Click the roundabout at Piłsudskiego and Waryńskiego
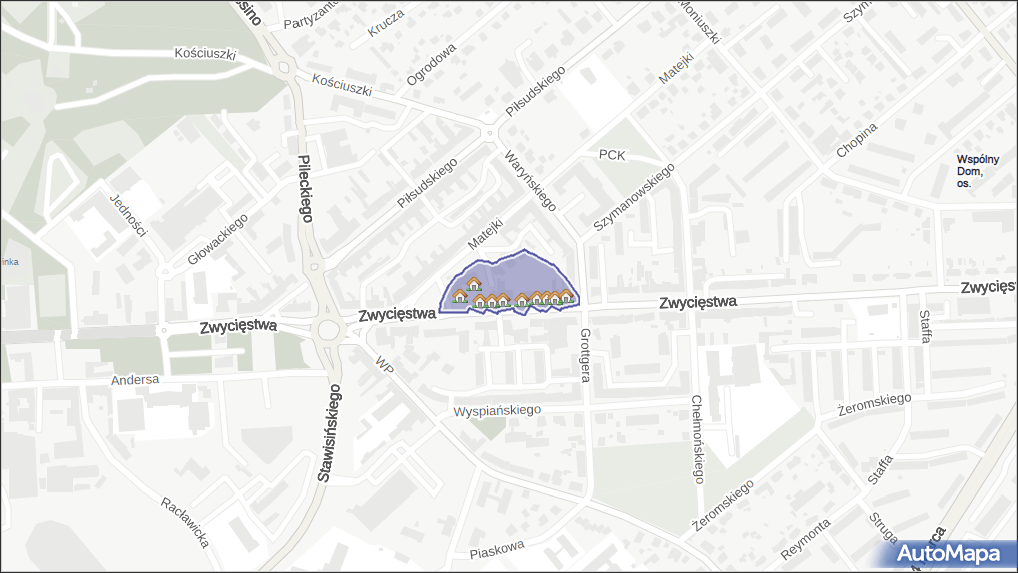The image size is (1018, 573). click(490, 132)
